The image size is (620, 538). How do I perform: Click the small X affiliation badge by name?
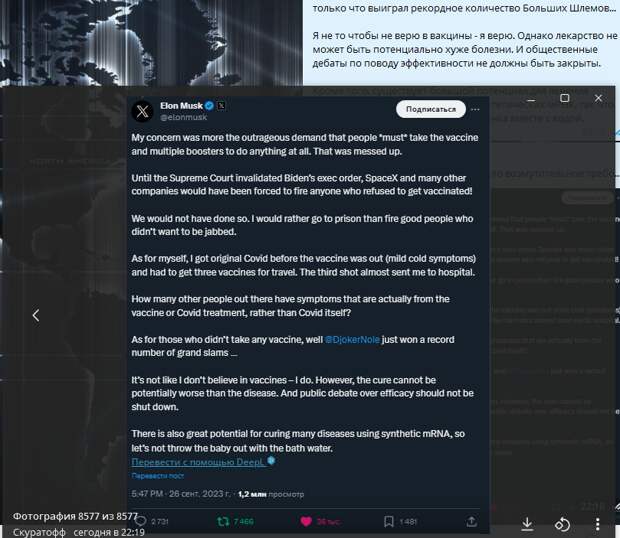221,106
